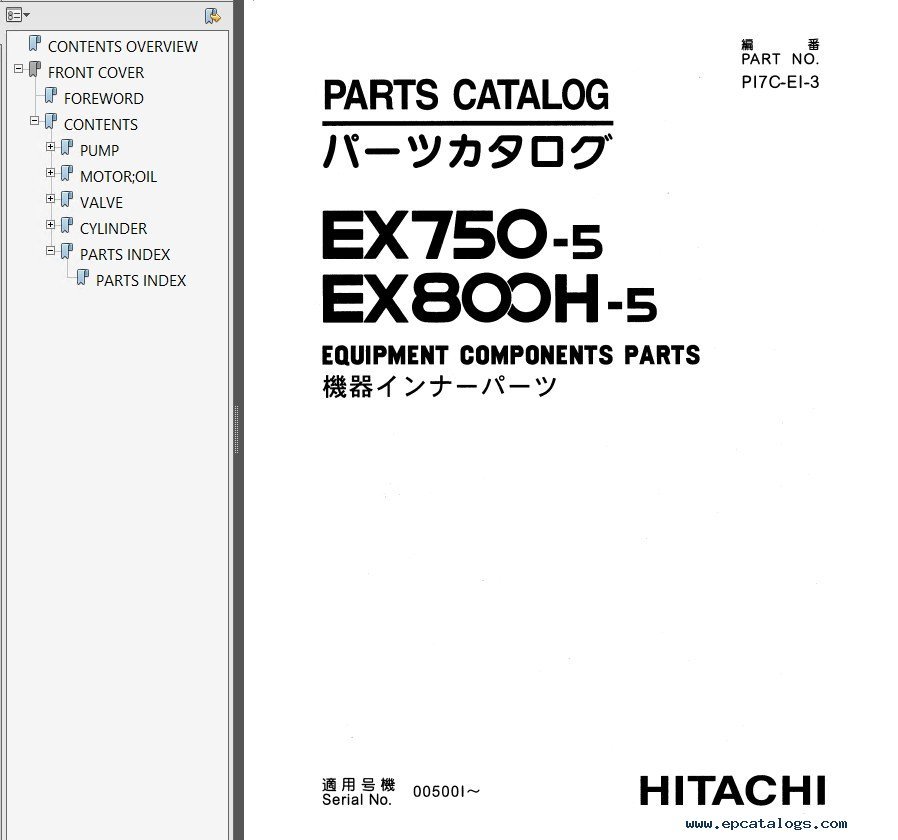Click the serial number 005001~
Screen dimensions: 898x840
click(447, 791)
